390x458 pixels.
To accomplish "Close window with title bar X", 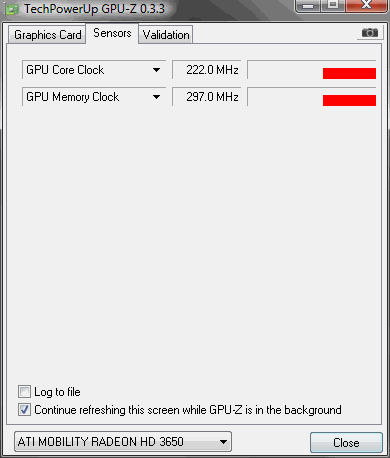I will click(x=367, y=5).
